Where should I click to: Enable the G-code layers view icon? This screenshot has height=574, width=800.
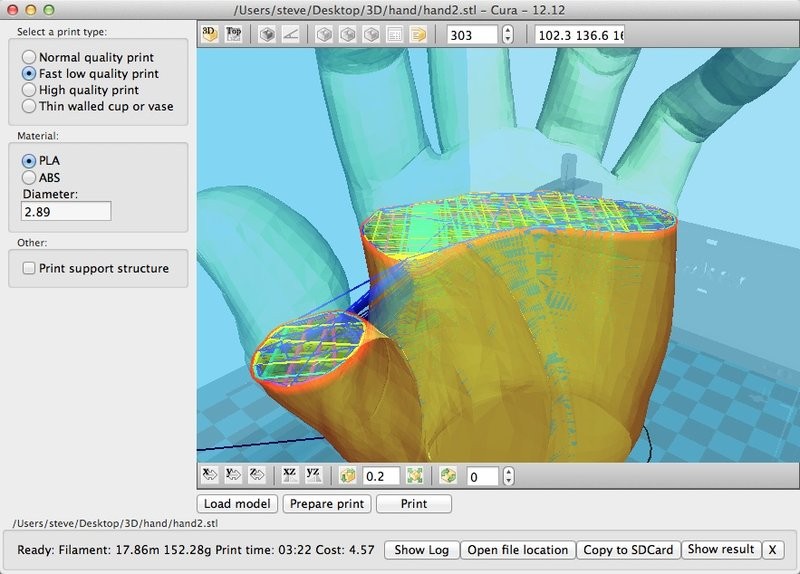pyautogui.click(x=417, y=34)
